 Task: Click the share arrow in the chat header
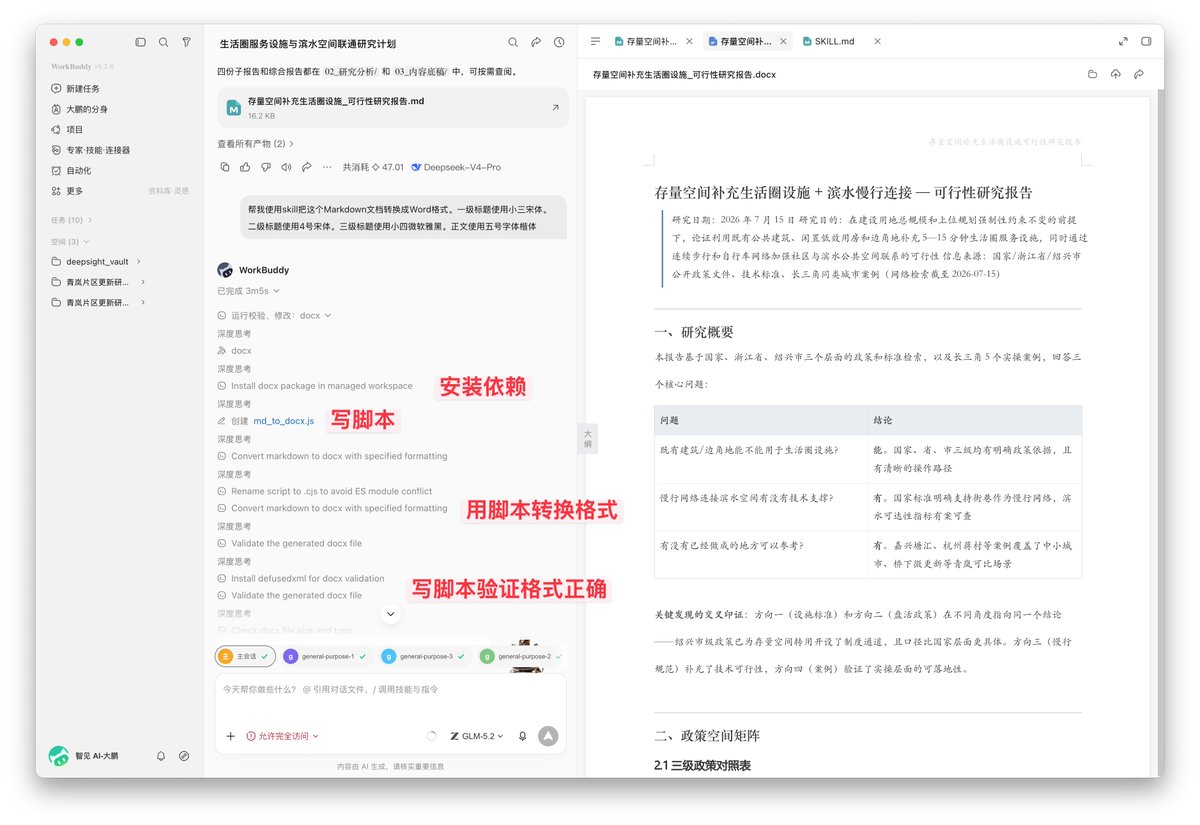pos(536,43)
